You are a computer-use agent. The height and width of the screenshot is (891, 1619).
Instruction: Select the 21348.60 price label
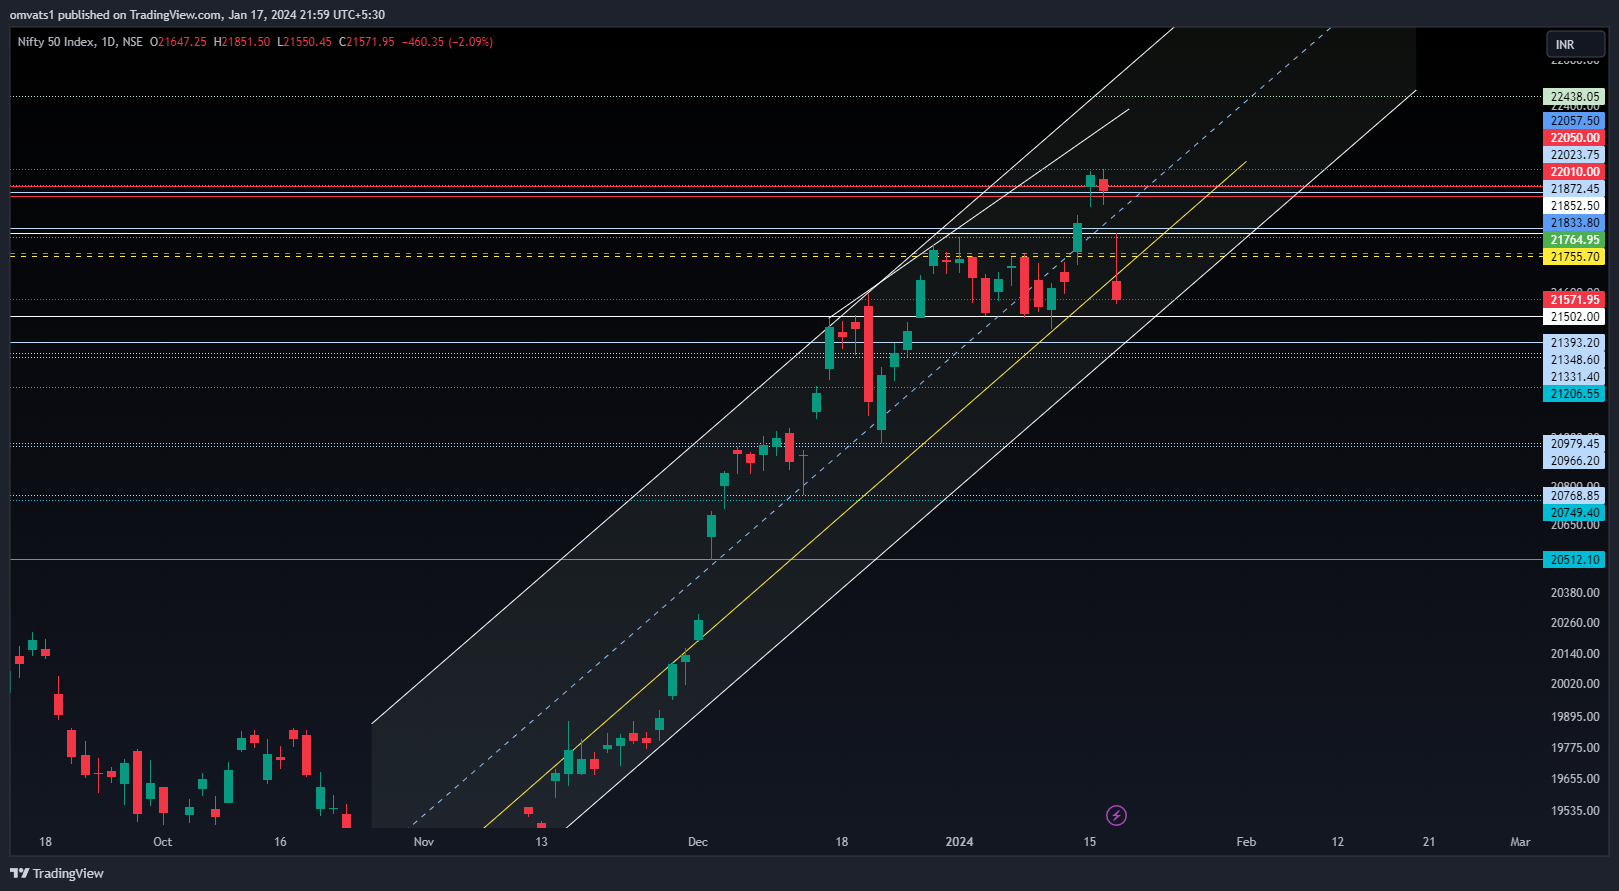[x=1574, y=360]
